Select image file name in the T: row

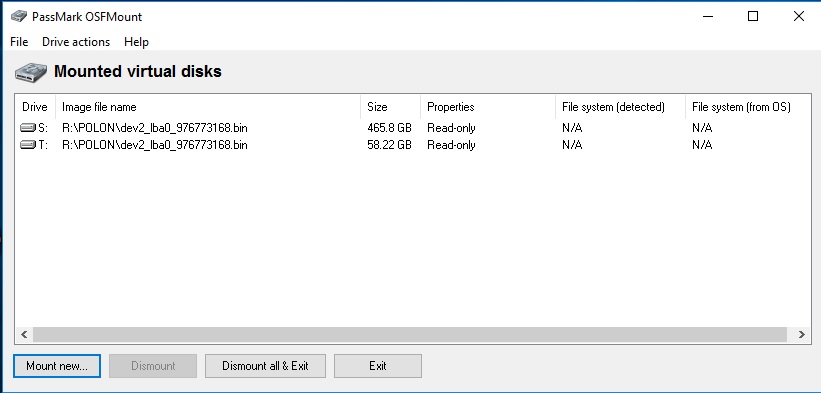click(x=154, y=145)
